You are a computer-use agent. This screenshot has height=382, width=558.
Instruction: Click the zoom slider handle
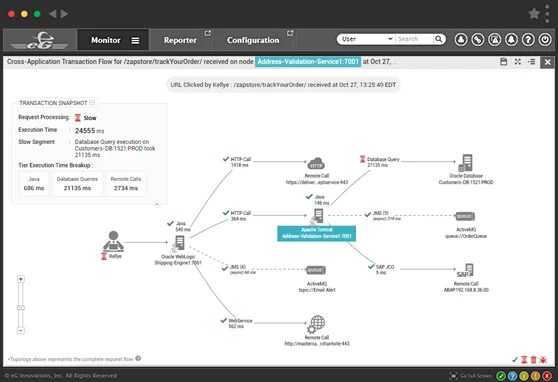21,307
